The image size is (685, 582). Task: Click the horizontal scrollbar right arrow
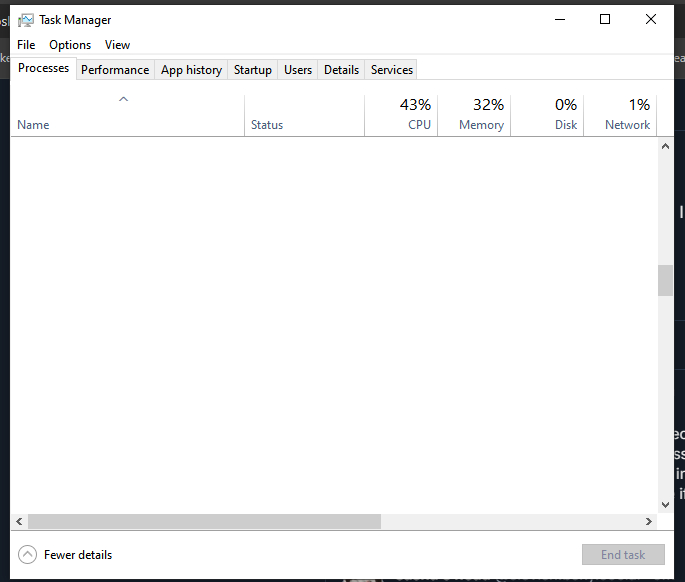649,522
